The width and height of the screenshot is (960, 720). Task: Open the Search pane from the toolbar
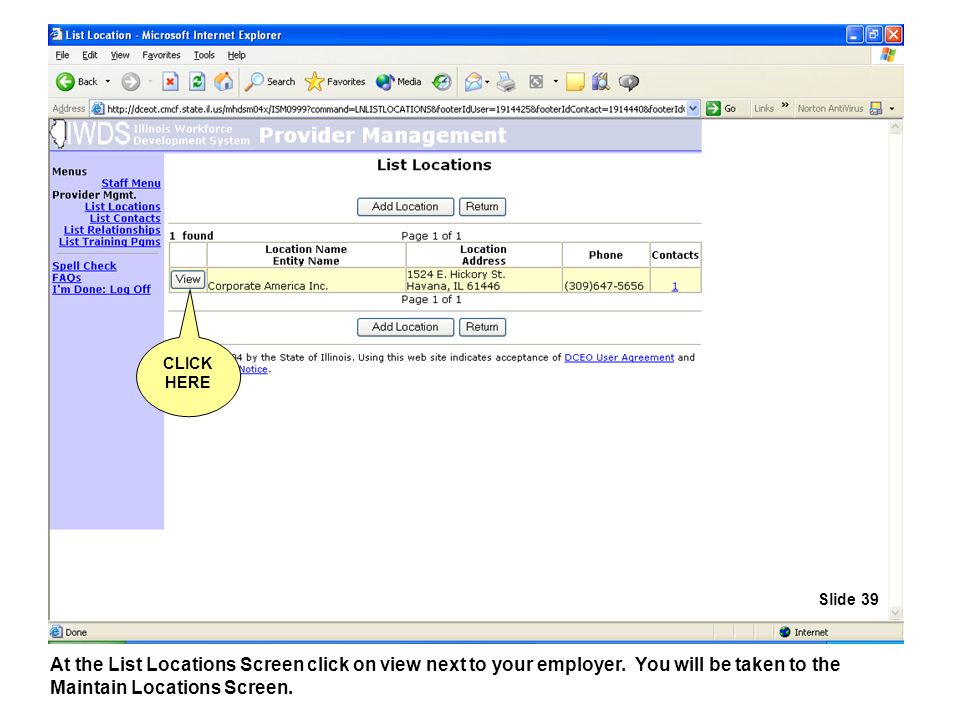(269, 81)
